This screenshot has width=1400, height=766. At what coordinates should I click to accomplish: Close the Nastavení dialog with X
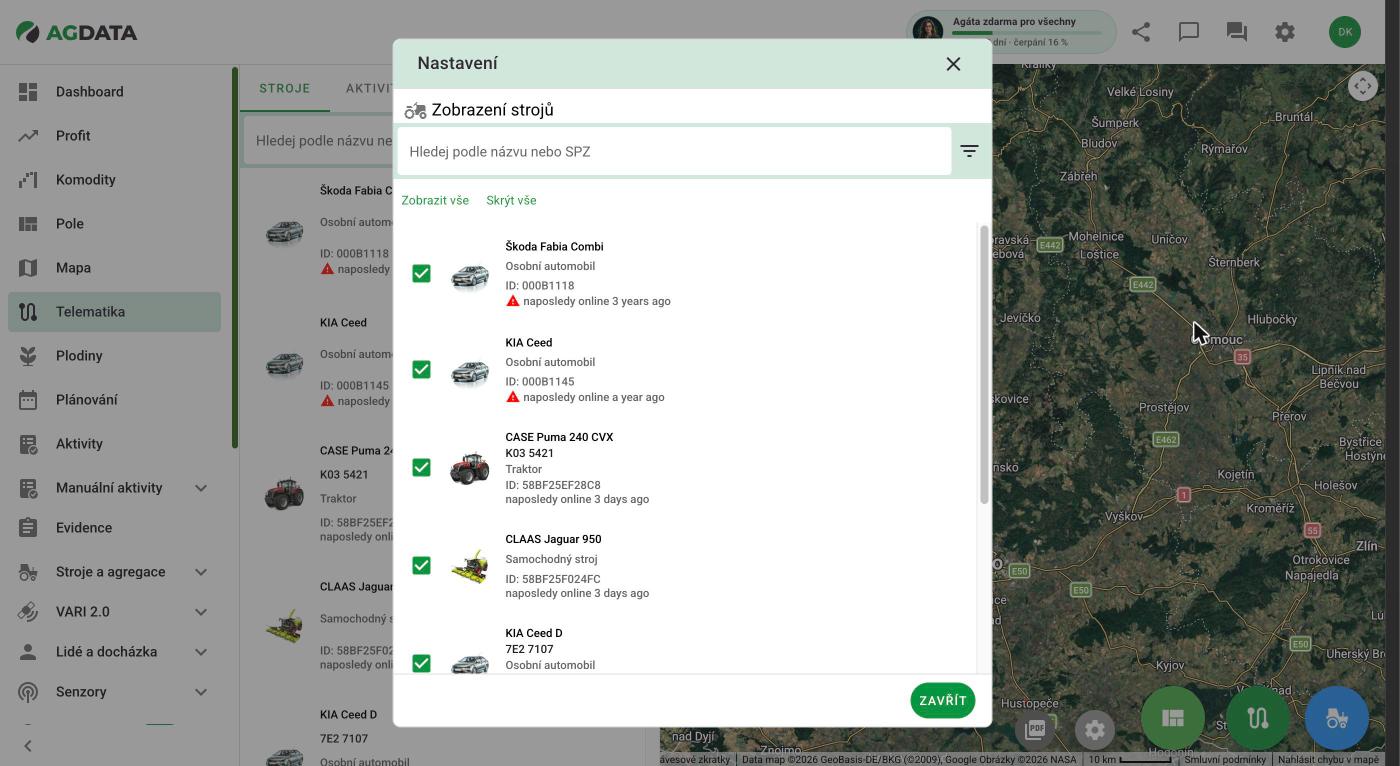pos(953,64)
